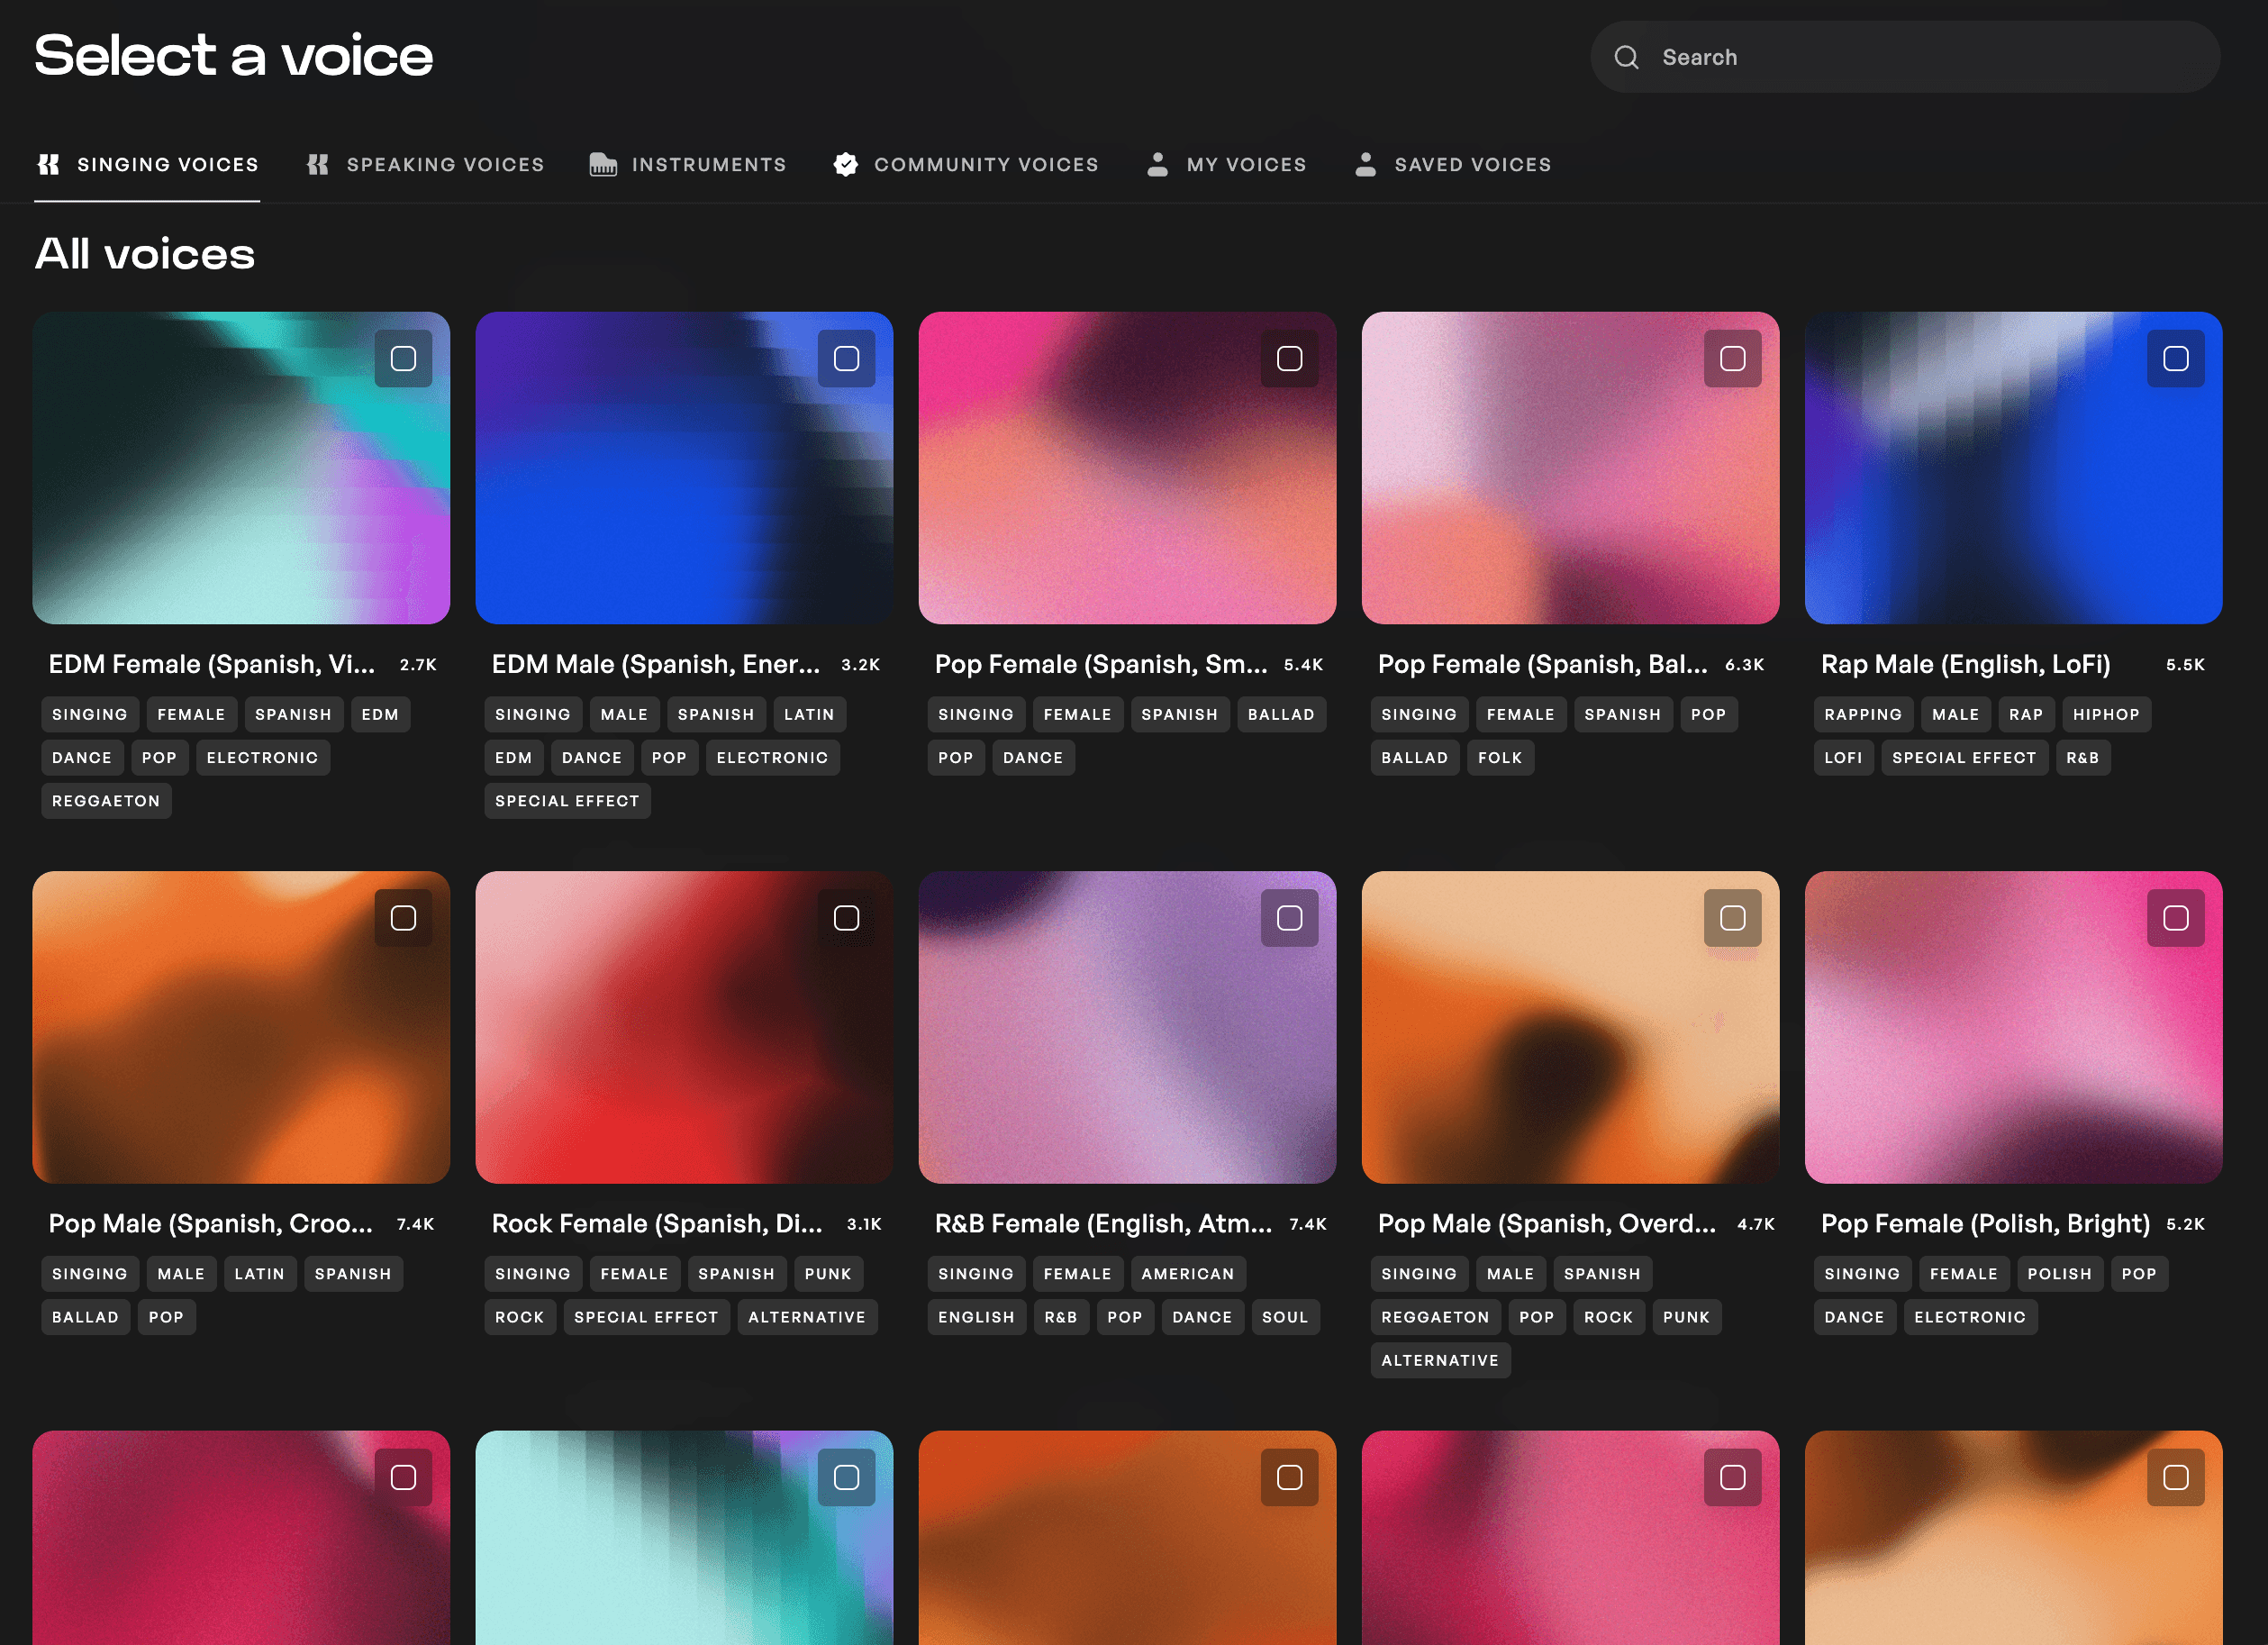This screenshot has width=2268, height=1645.
Task: Click the Instruments piano icon
Action: (x=603, y=164)
